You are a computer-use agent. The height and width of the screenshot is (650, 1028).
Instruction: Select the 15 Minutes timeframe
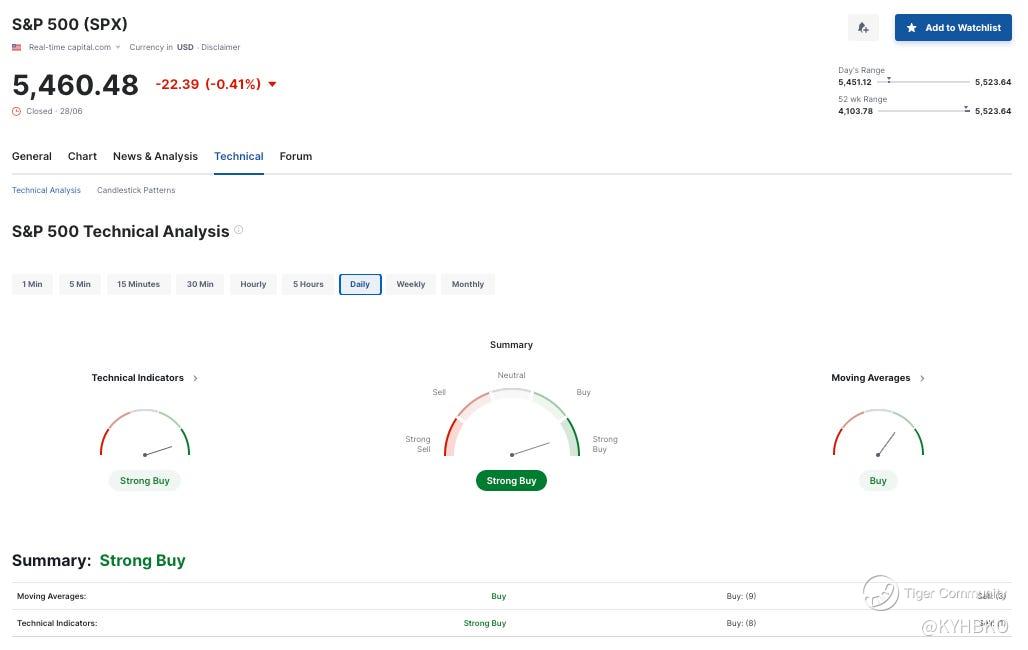(x=138, y=284)
